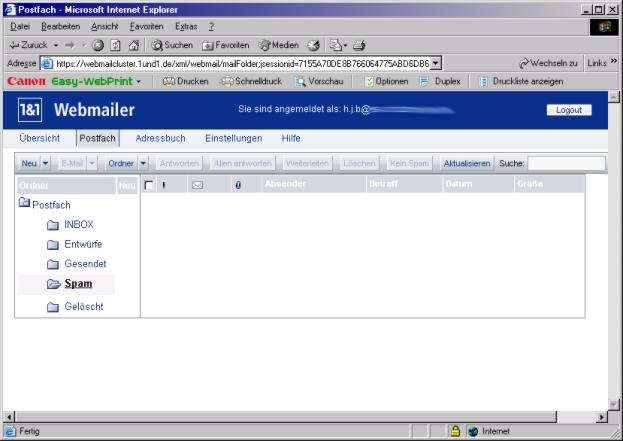Switch to the Adressbuch tab
Screen dimensions: 623x441
coord(160,138)
